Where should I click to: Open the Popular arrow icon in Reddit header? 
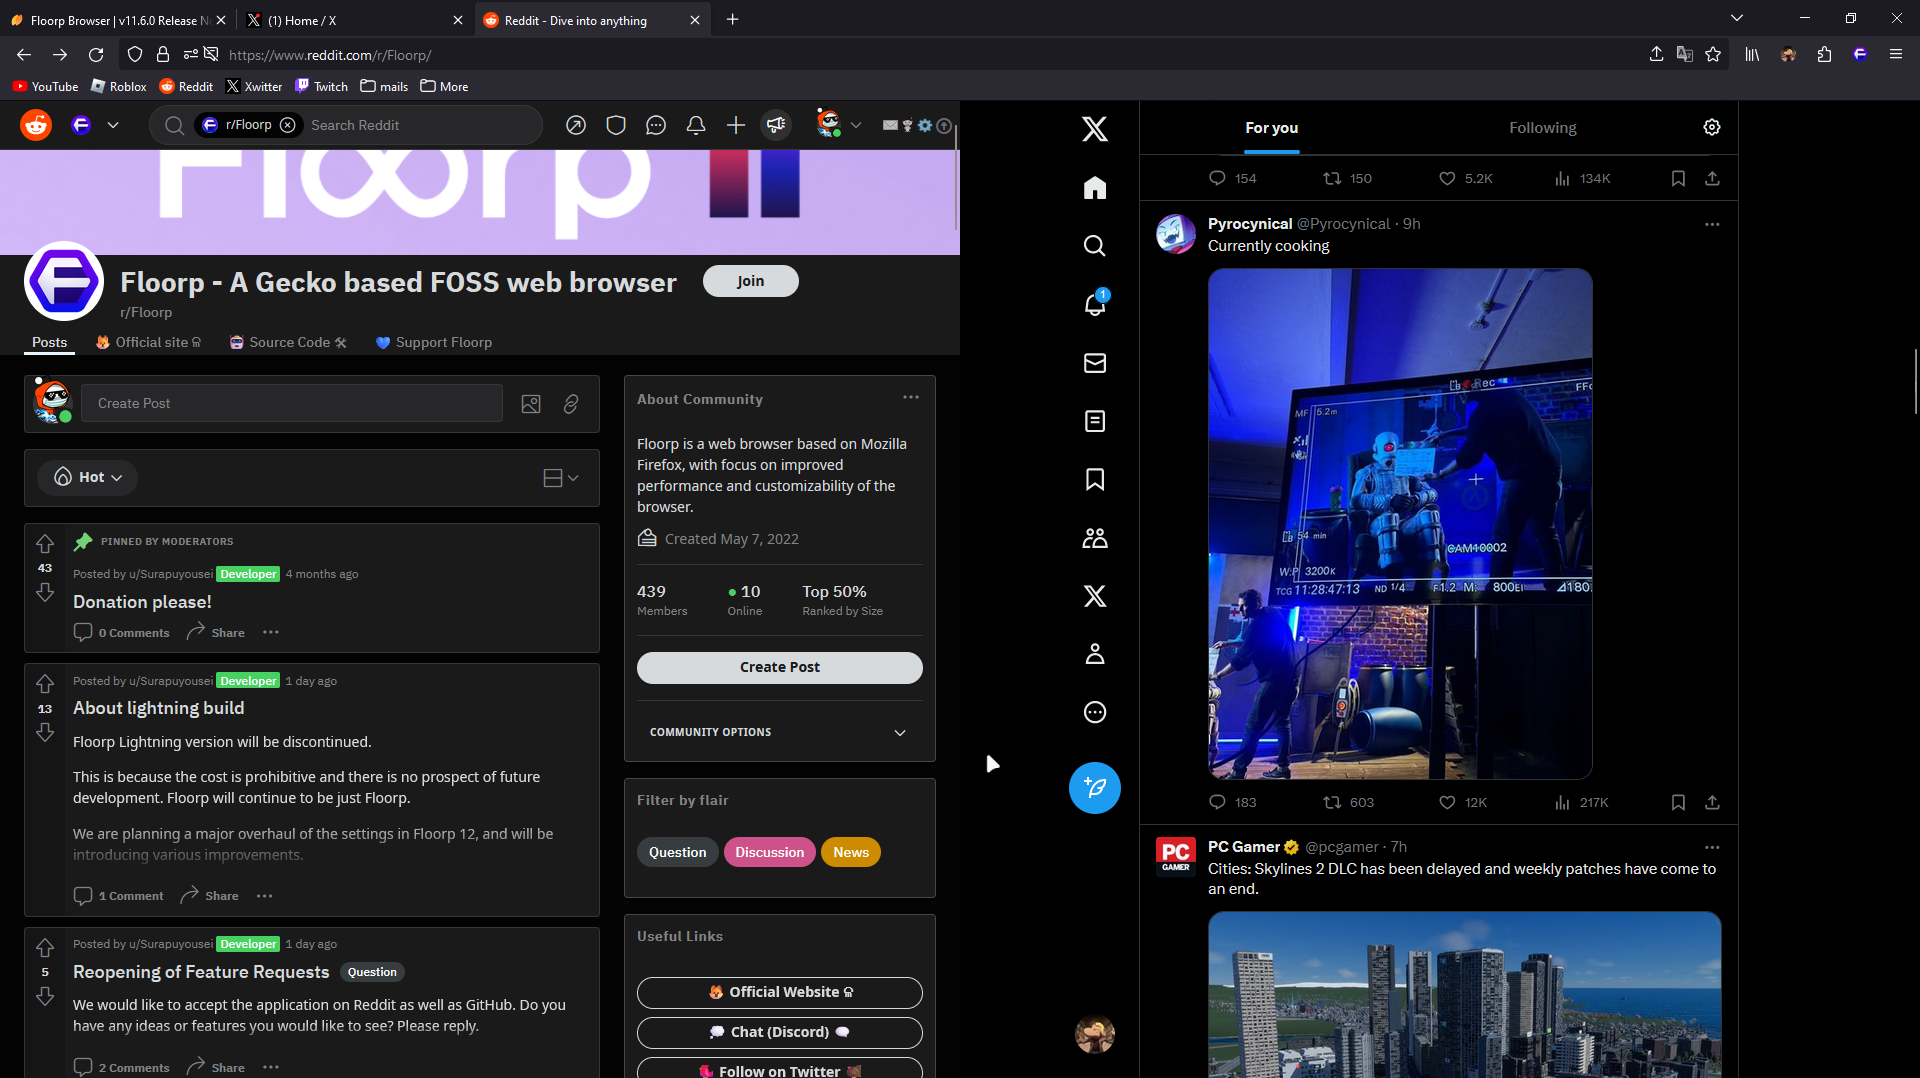576,125
